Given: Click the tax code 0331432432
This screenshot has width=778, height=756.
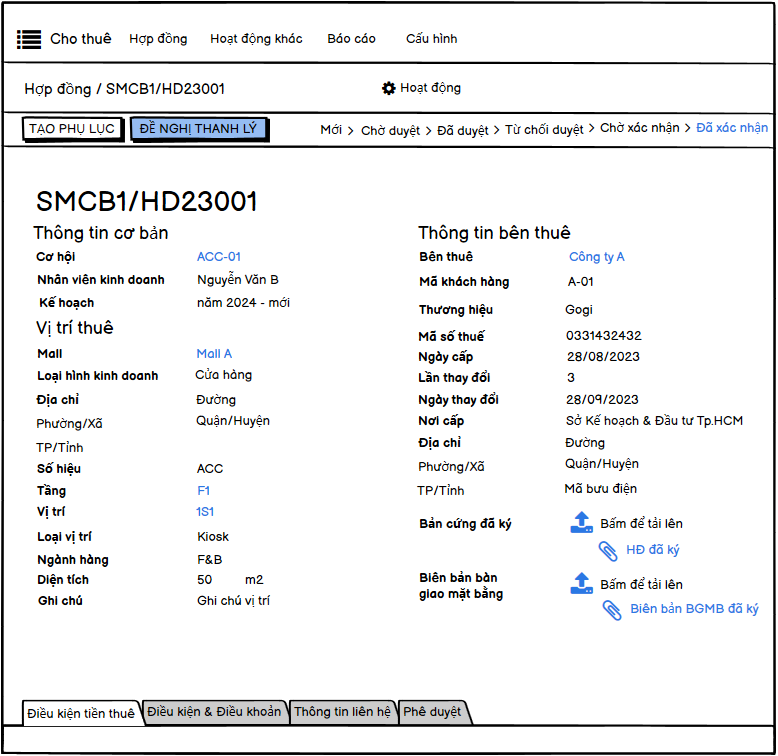Looking at the screenshot, I should pos(603,336).
